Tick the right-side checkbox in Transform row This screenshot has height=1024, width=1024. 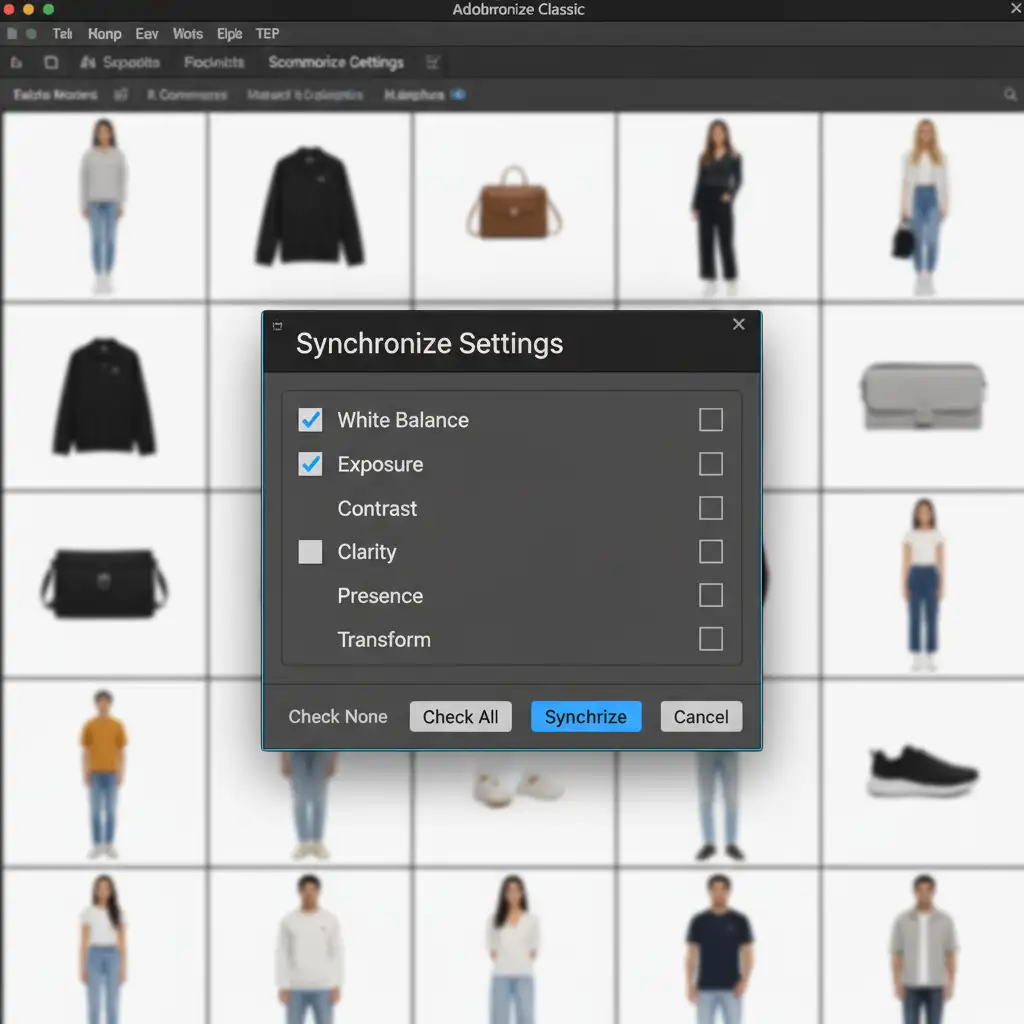tap(711, 639)
